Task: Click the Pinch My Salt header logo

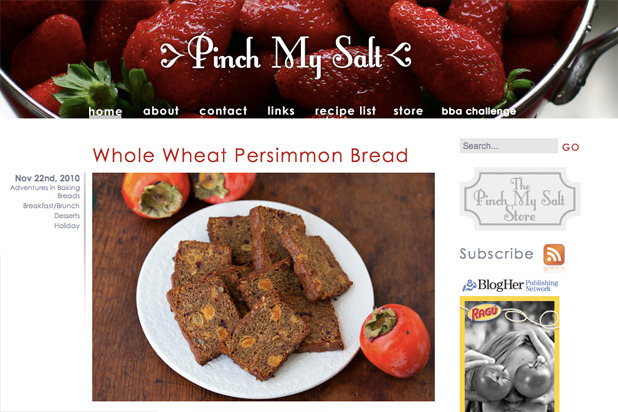Action: (x=286, y=55)
